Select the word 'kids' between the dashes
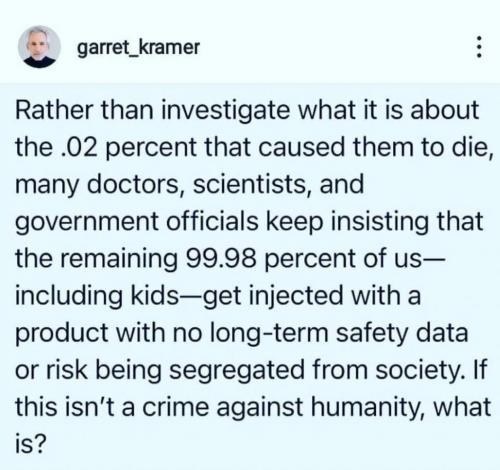This screenshot has width=500, height=470. tap(155, 296)
